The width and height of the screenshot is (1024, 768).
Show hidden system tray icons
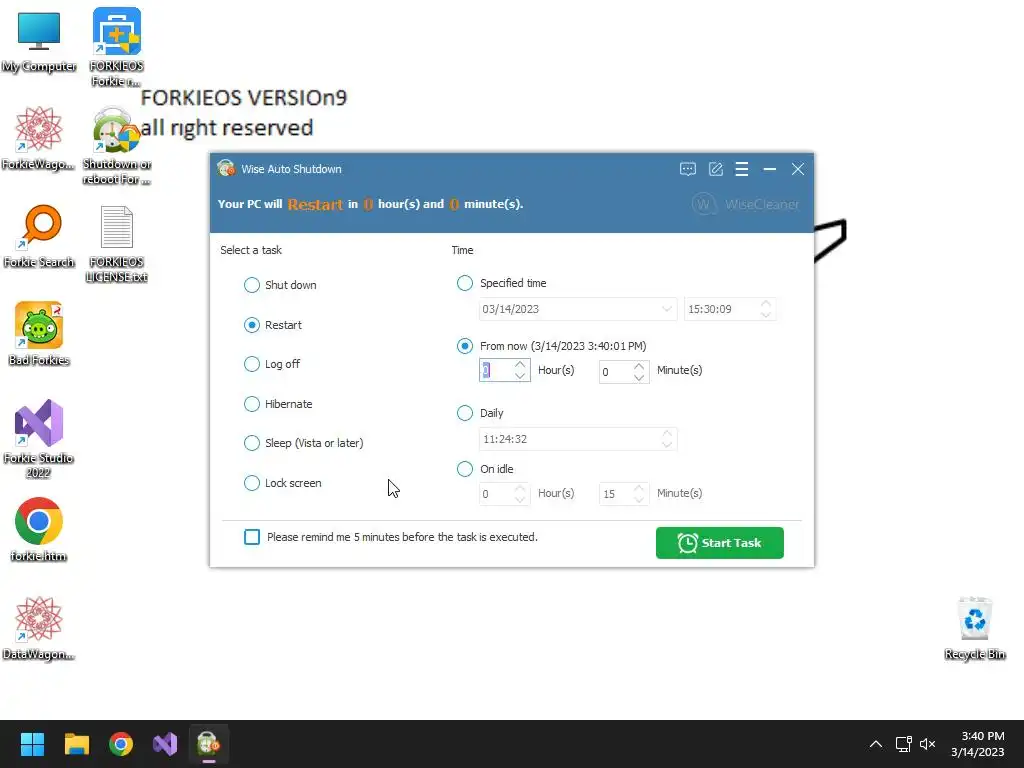click(876, 744)
